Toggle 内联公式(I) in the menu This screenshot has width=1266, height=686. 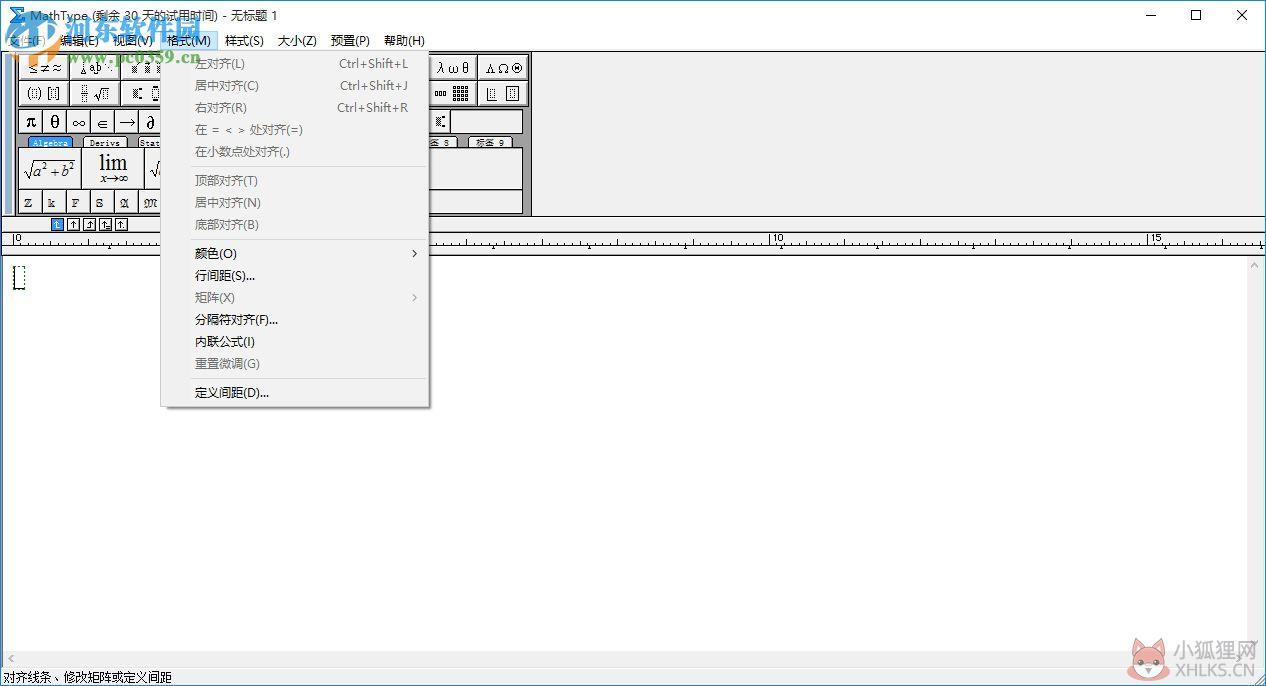(x=295, y=342)
